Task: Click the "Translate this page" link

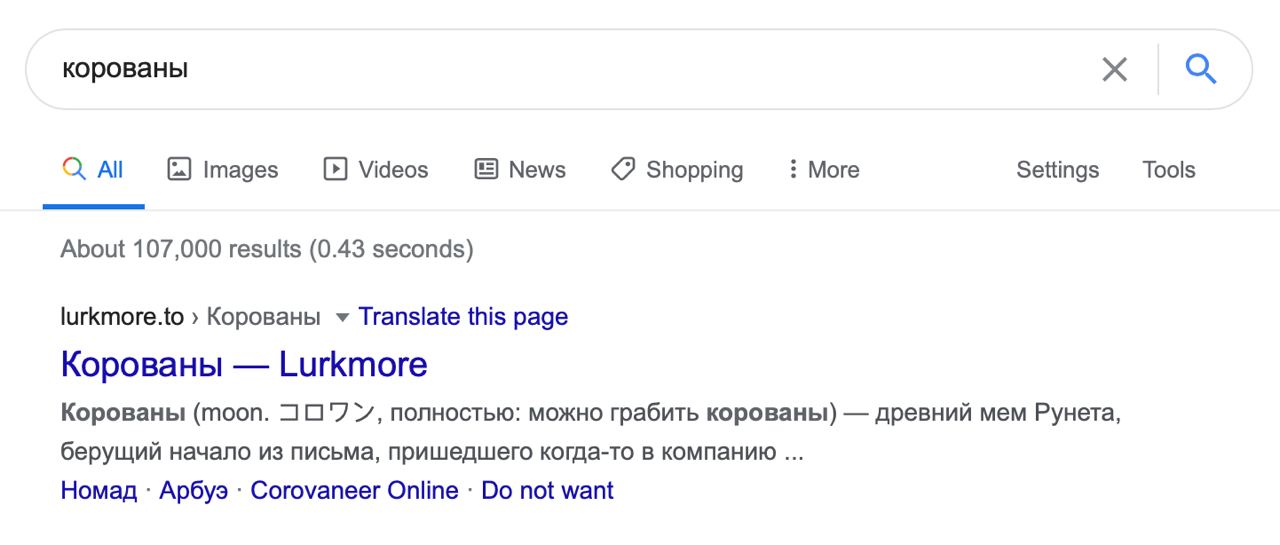Action: 463,317
